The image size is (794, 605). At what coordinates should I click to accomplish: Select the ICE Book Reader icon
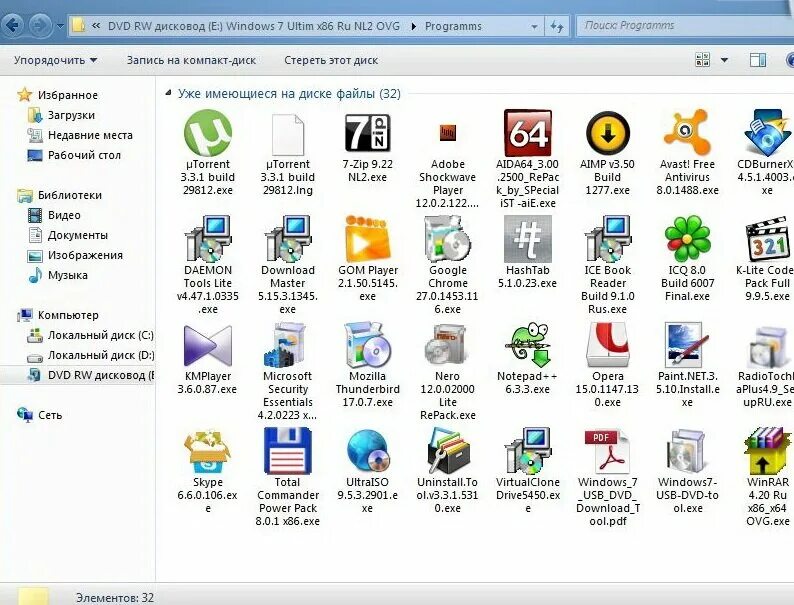[608, 239]
